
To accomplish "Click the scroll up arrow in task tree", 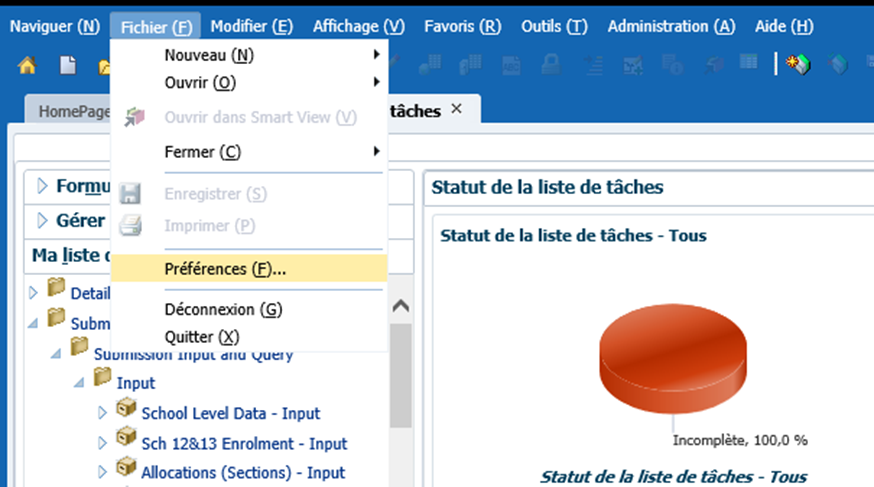I will click(400, 306).
